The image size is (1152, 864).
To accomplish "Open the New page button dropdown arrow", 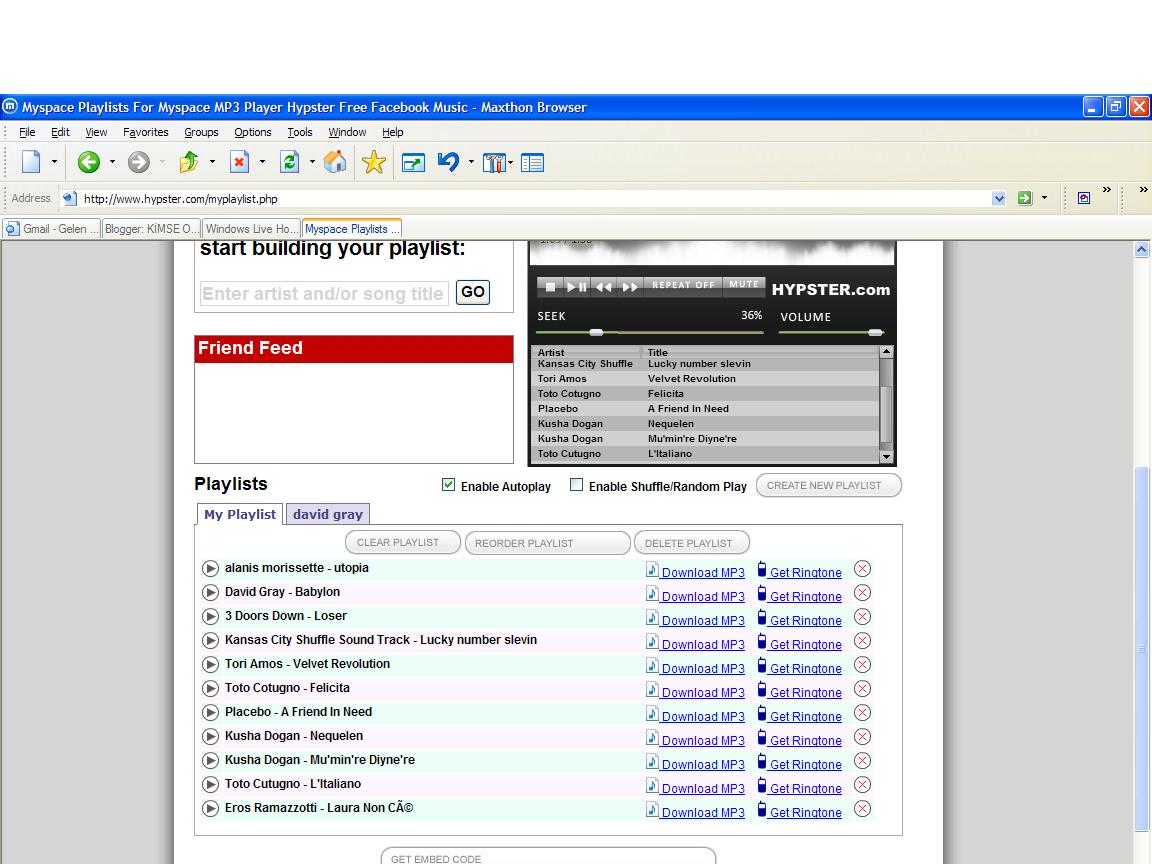I will pyautogui.click(x=54, y=162).
